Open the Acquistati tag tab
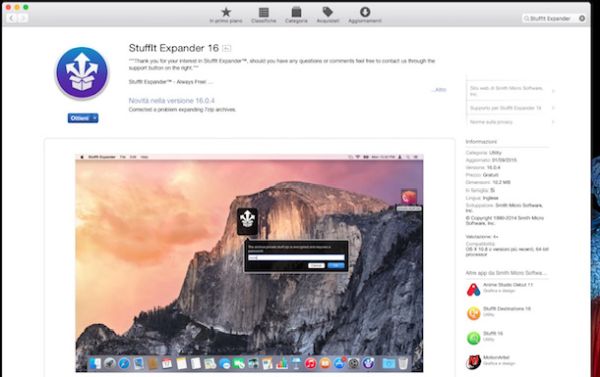Image resolution: width=600 pixels, height=377 pixels. pos(328,15)
